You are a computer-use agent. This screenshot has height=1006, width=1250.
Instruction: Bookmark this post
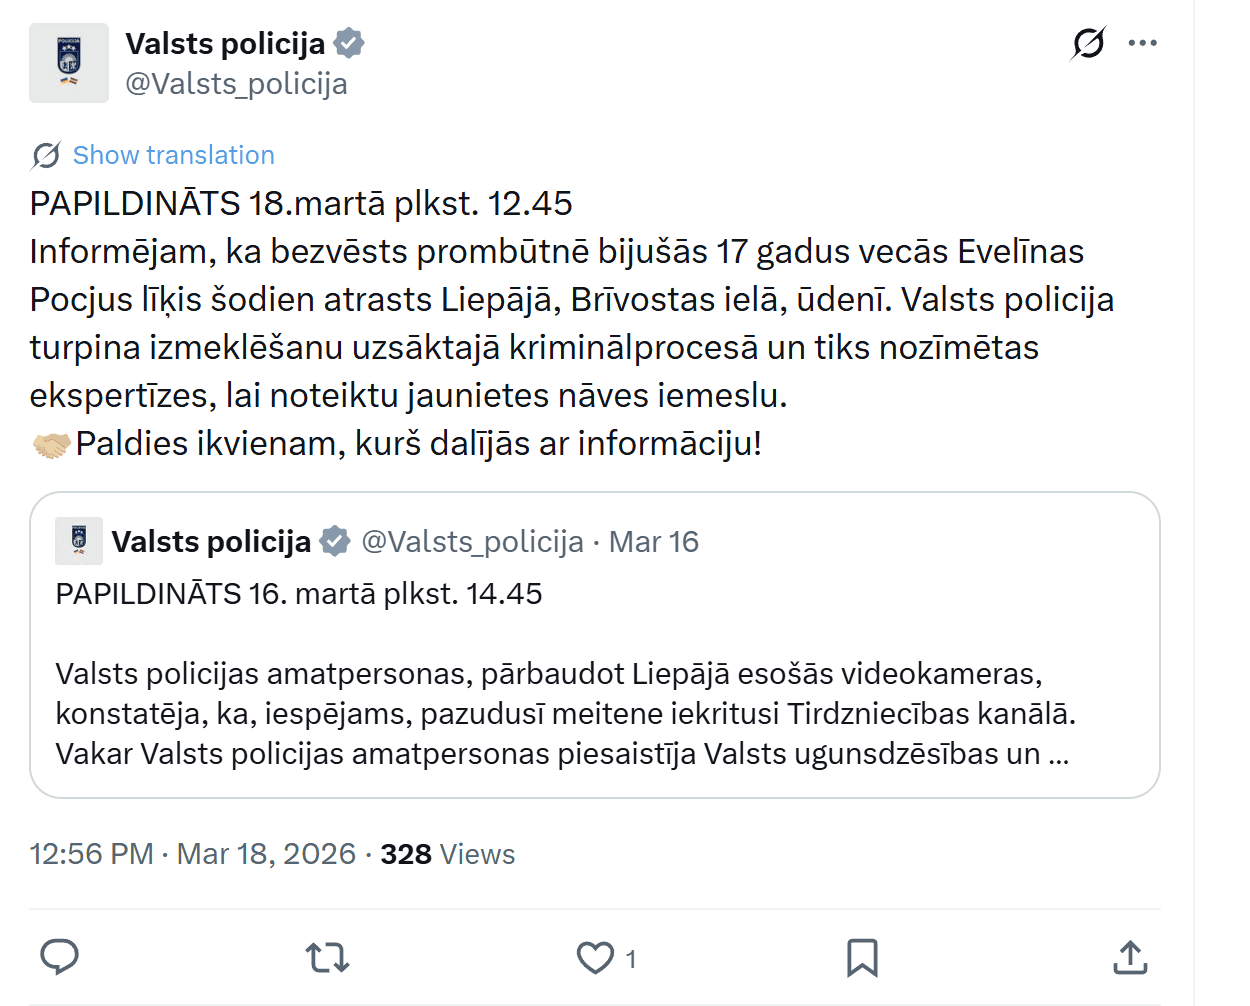[862, 958]
